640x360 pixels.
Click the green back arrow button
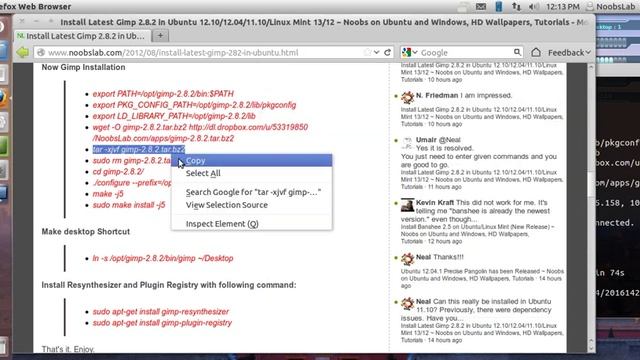(x=22, y=52)
